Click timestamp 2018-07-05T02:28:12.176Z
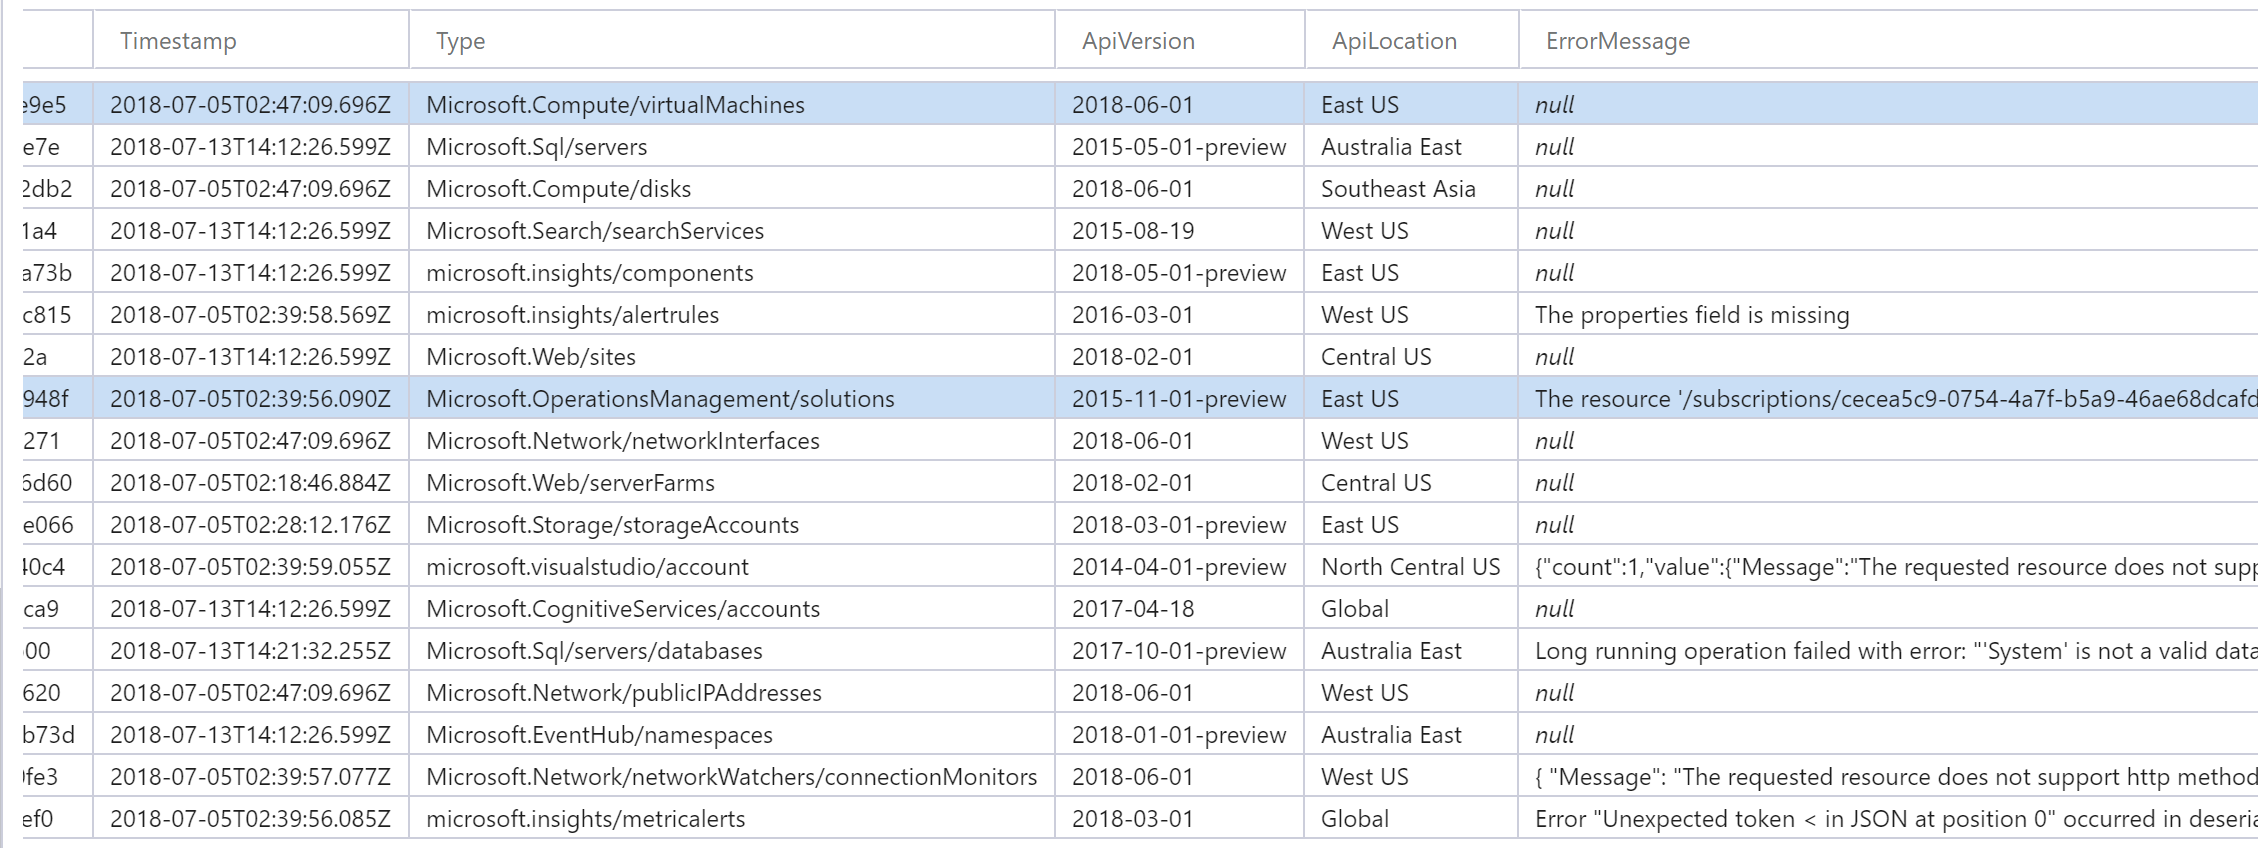The height and width of the screenshot is (848, 2258). coord(250,525)
